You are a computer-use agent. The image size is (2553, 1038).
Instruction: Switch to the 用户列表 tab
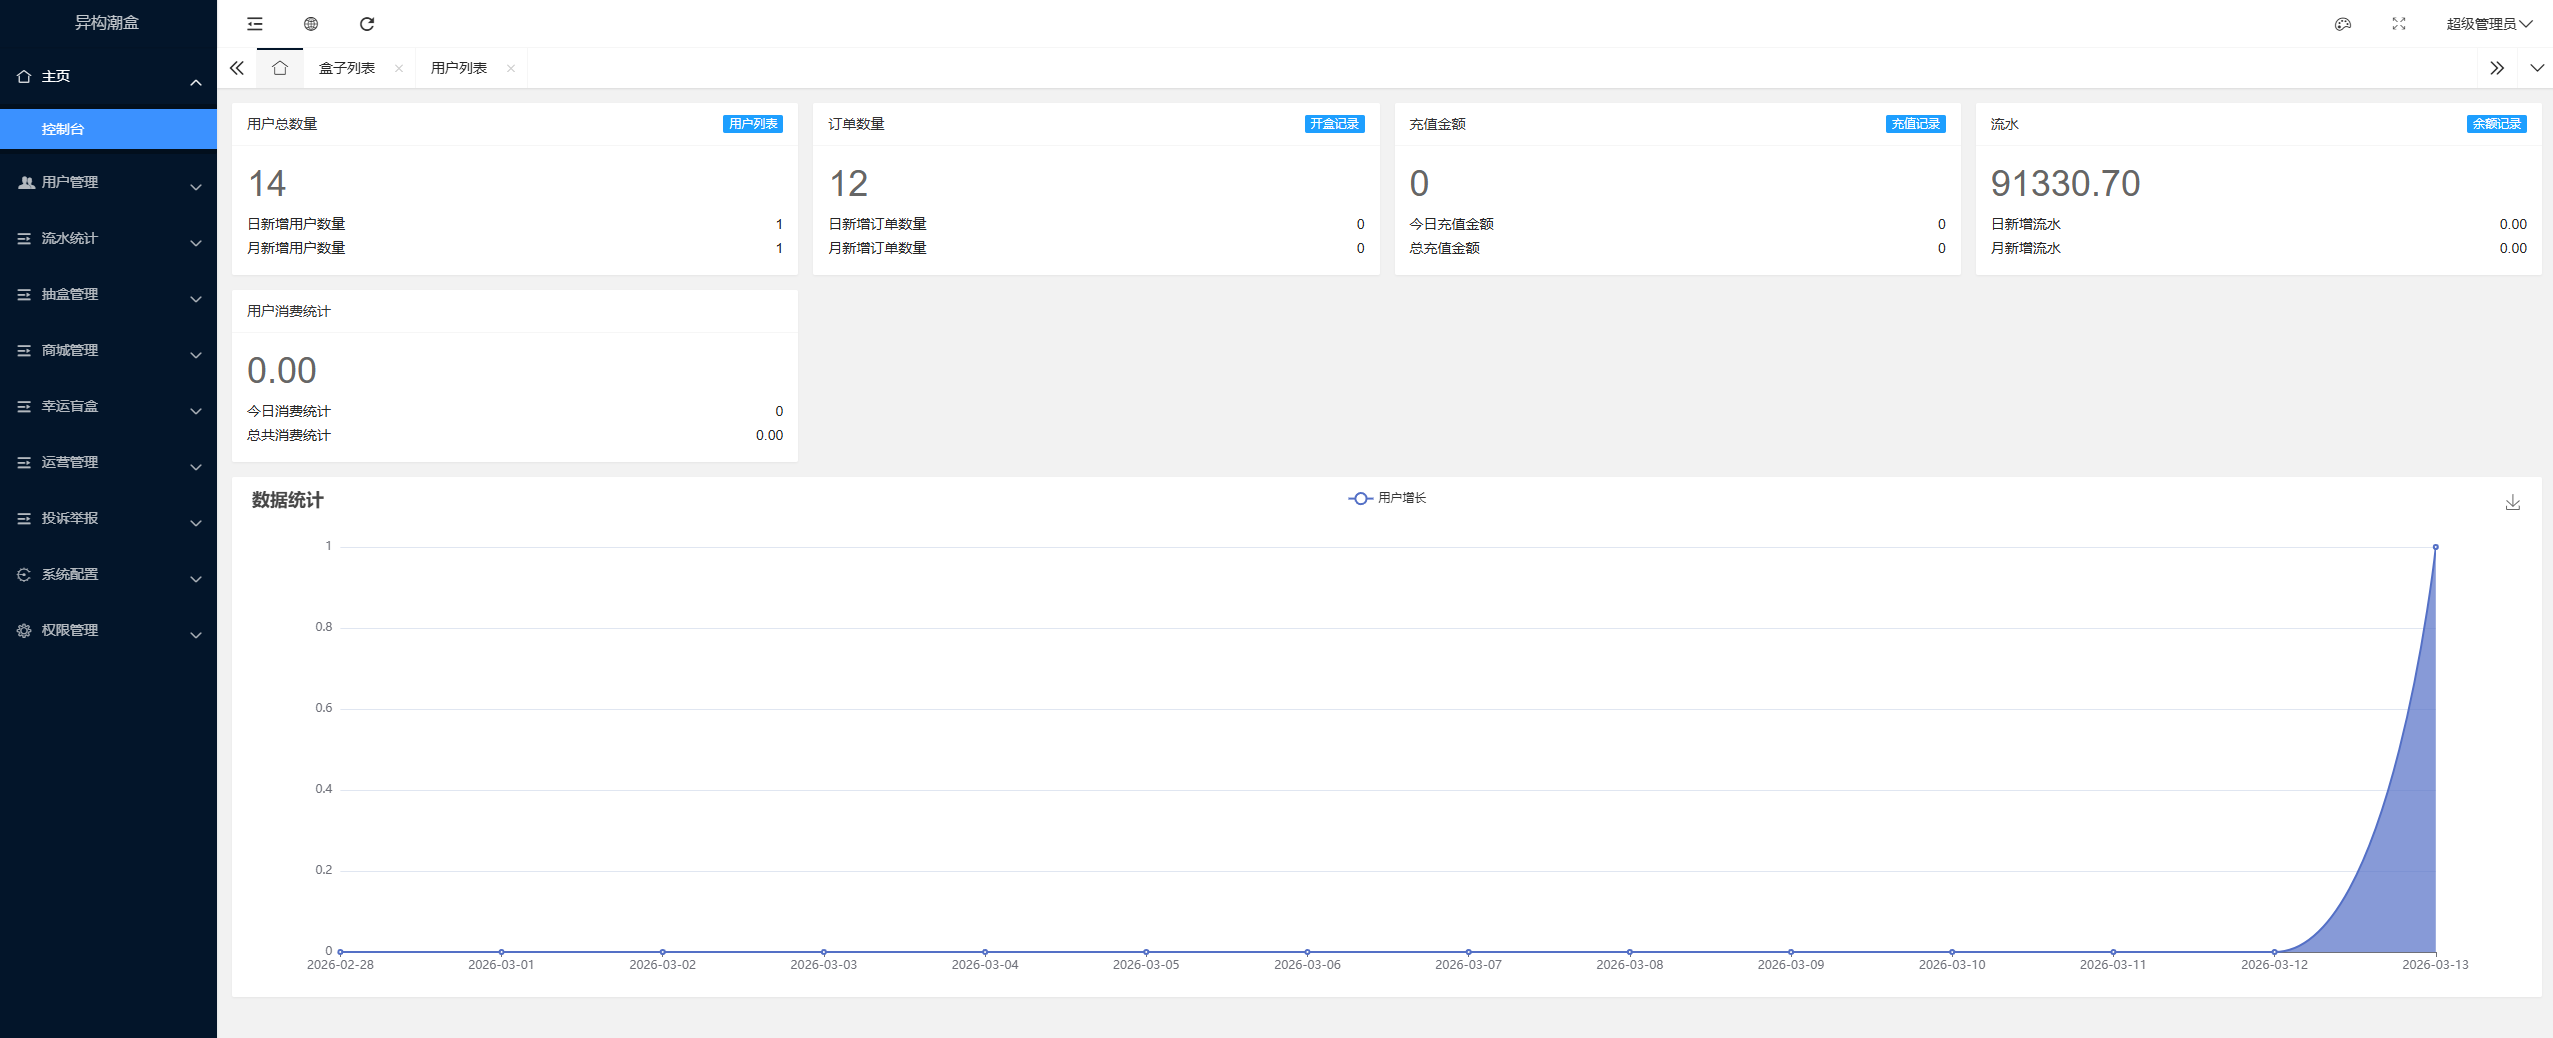[459, 68]
